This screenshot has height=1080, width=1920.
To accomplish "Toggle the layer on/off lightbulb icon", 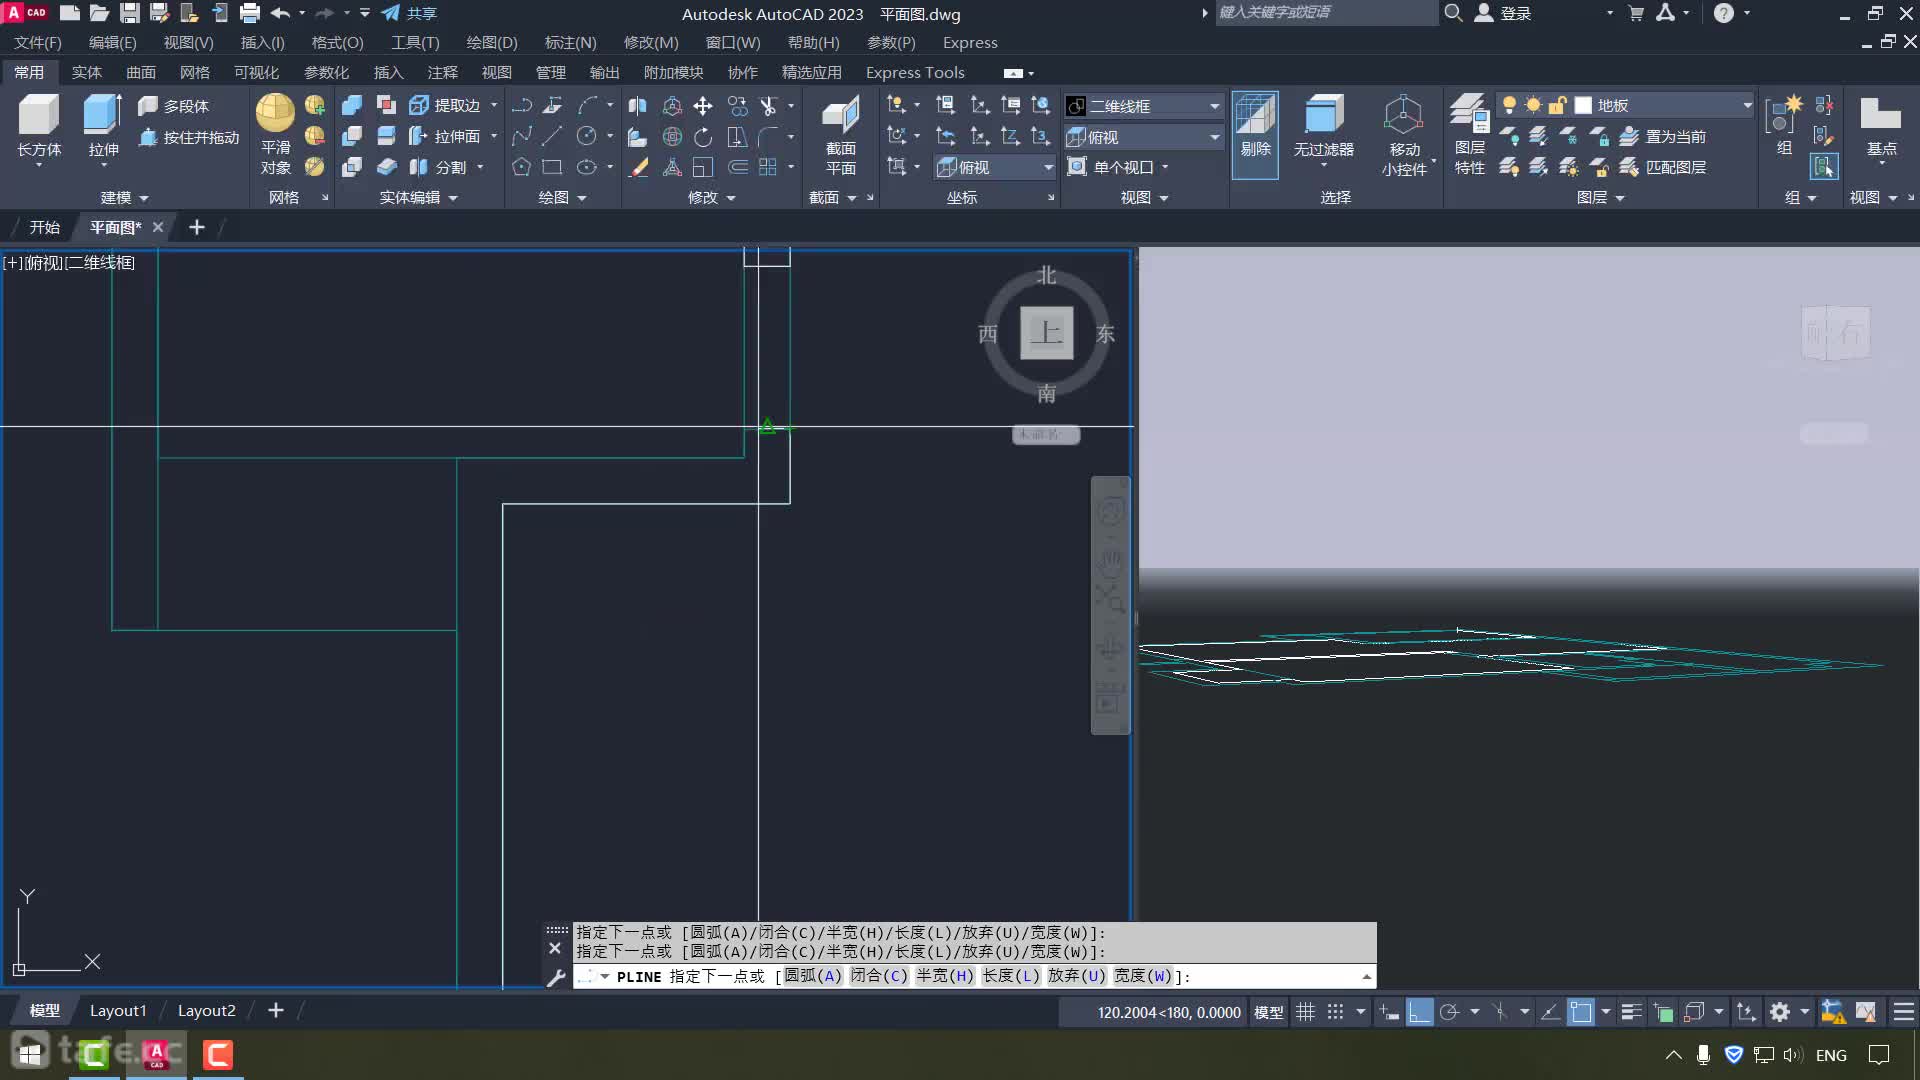I will (1509, 105).
